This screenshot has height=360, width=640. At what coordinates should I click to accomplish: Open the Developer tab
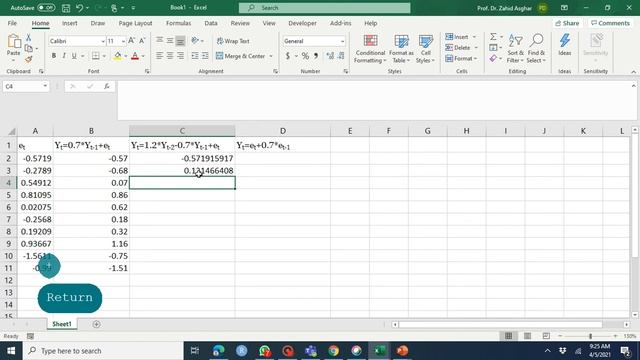tap(302, 23)
